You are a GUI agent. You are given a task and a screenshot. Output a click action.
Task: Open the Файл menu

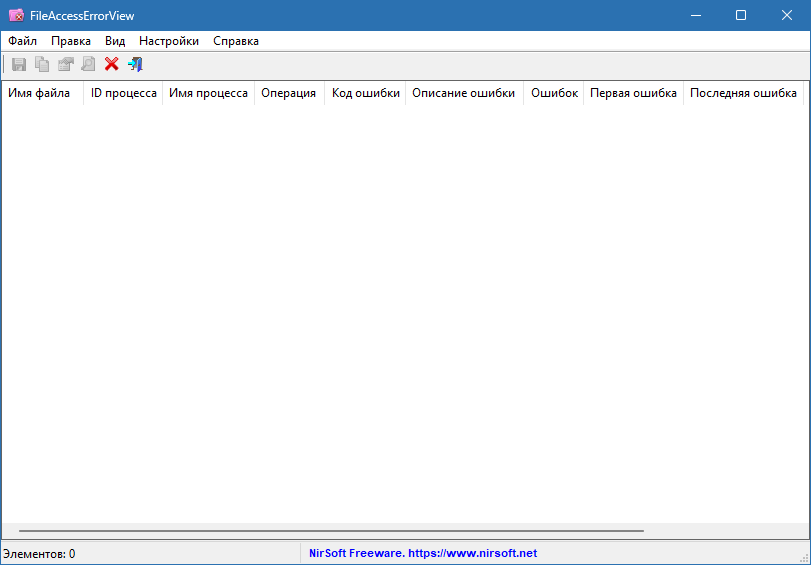22,41
